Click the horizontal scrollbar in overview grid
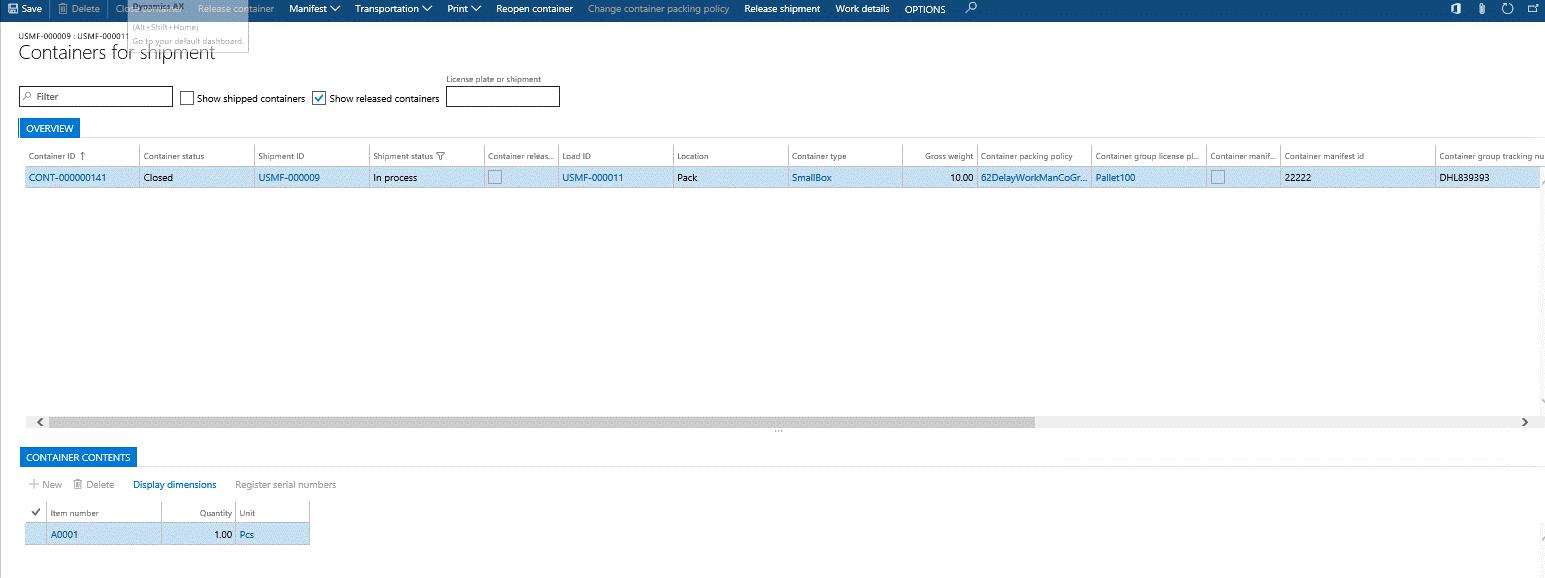 (x=540, y=422)
